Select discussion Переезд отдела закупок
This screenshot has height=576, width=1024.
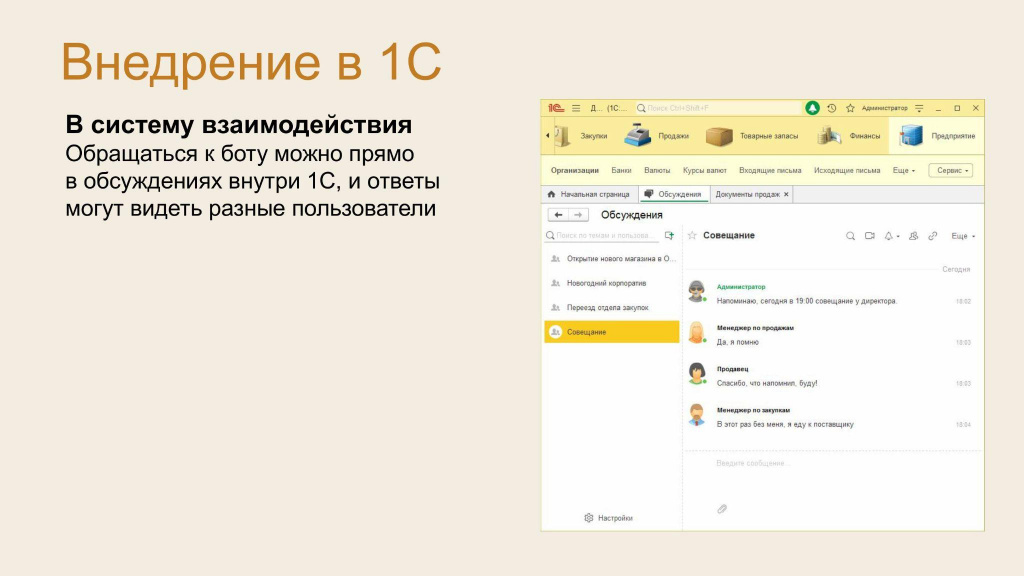[x=612, y=308]
